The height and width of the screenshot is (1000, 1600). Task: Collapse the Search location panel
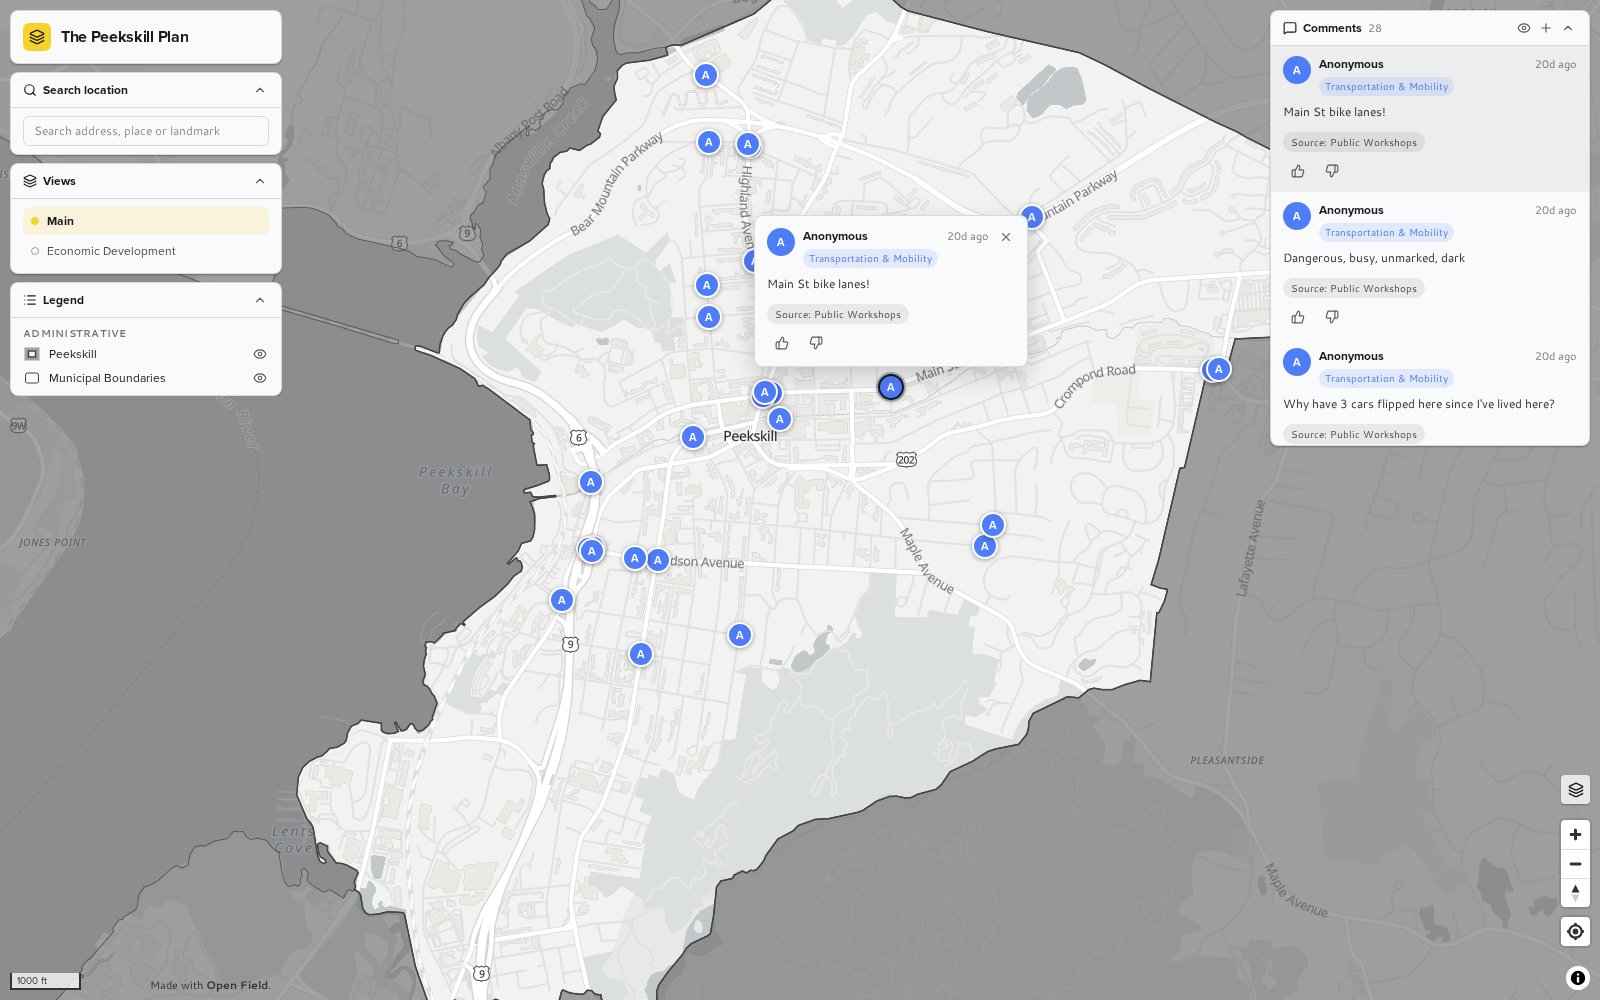coord(260,90)
